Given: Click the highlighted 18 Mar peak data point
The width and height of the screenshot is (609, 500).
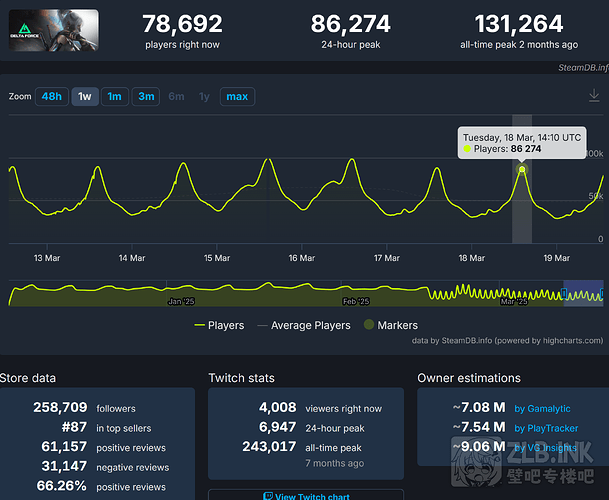Looking at the screenshot, I should (x=522, y=170).
